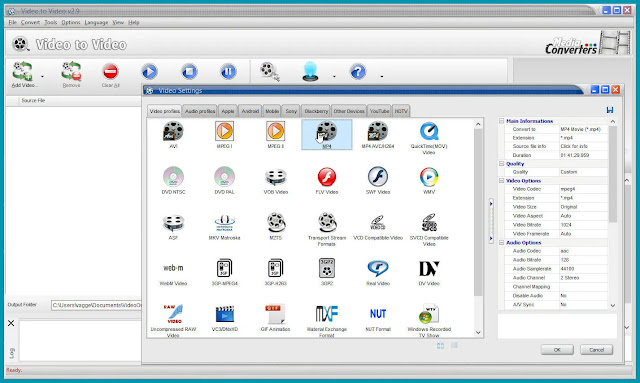Image resolution: width=640 pixels, height=383 pixels.
Task: Select the AVI video profile icon
Action: pos(173,131)
